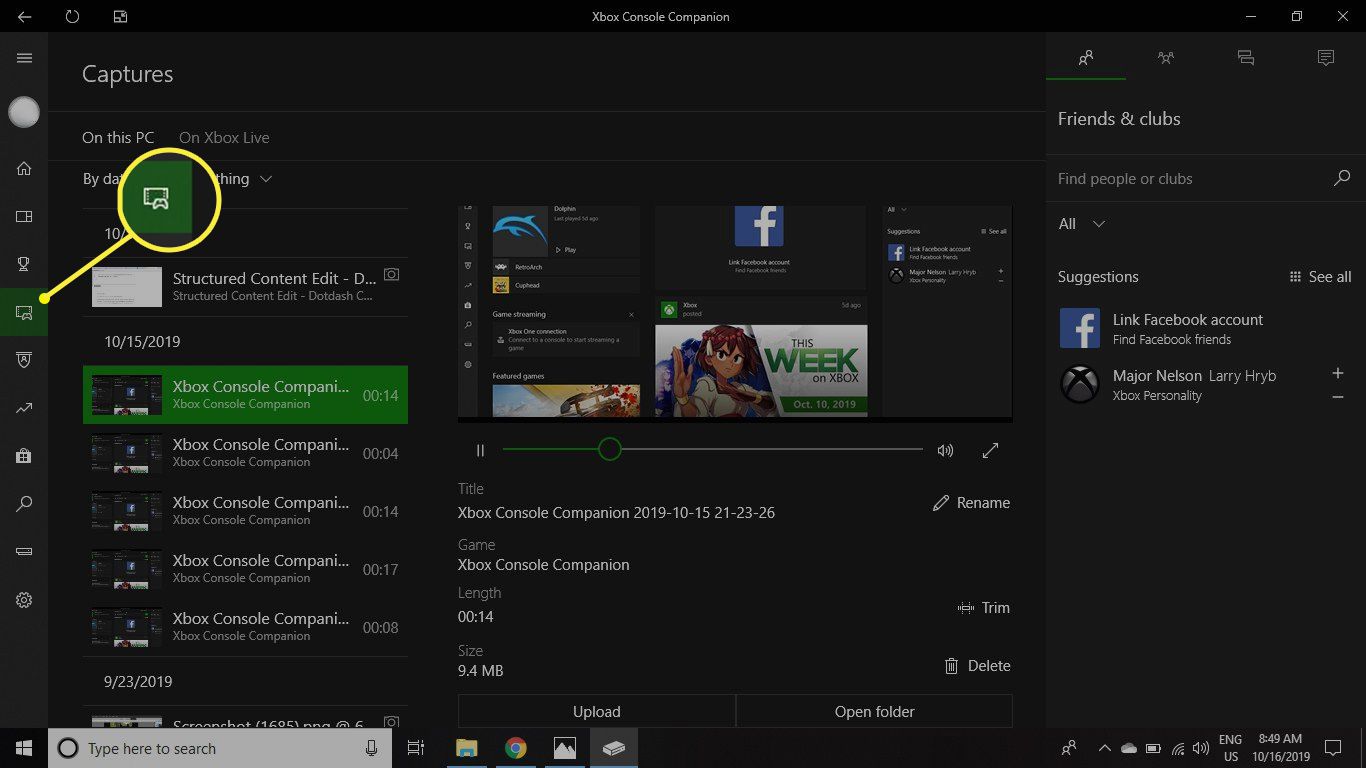Image resolution: width=1366 pixels, height=768 pixels.
Task: Open My games in the sidebar
Action: click(24, 216)
